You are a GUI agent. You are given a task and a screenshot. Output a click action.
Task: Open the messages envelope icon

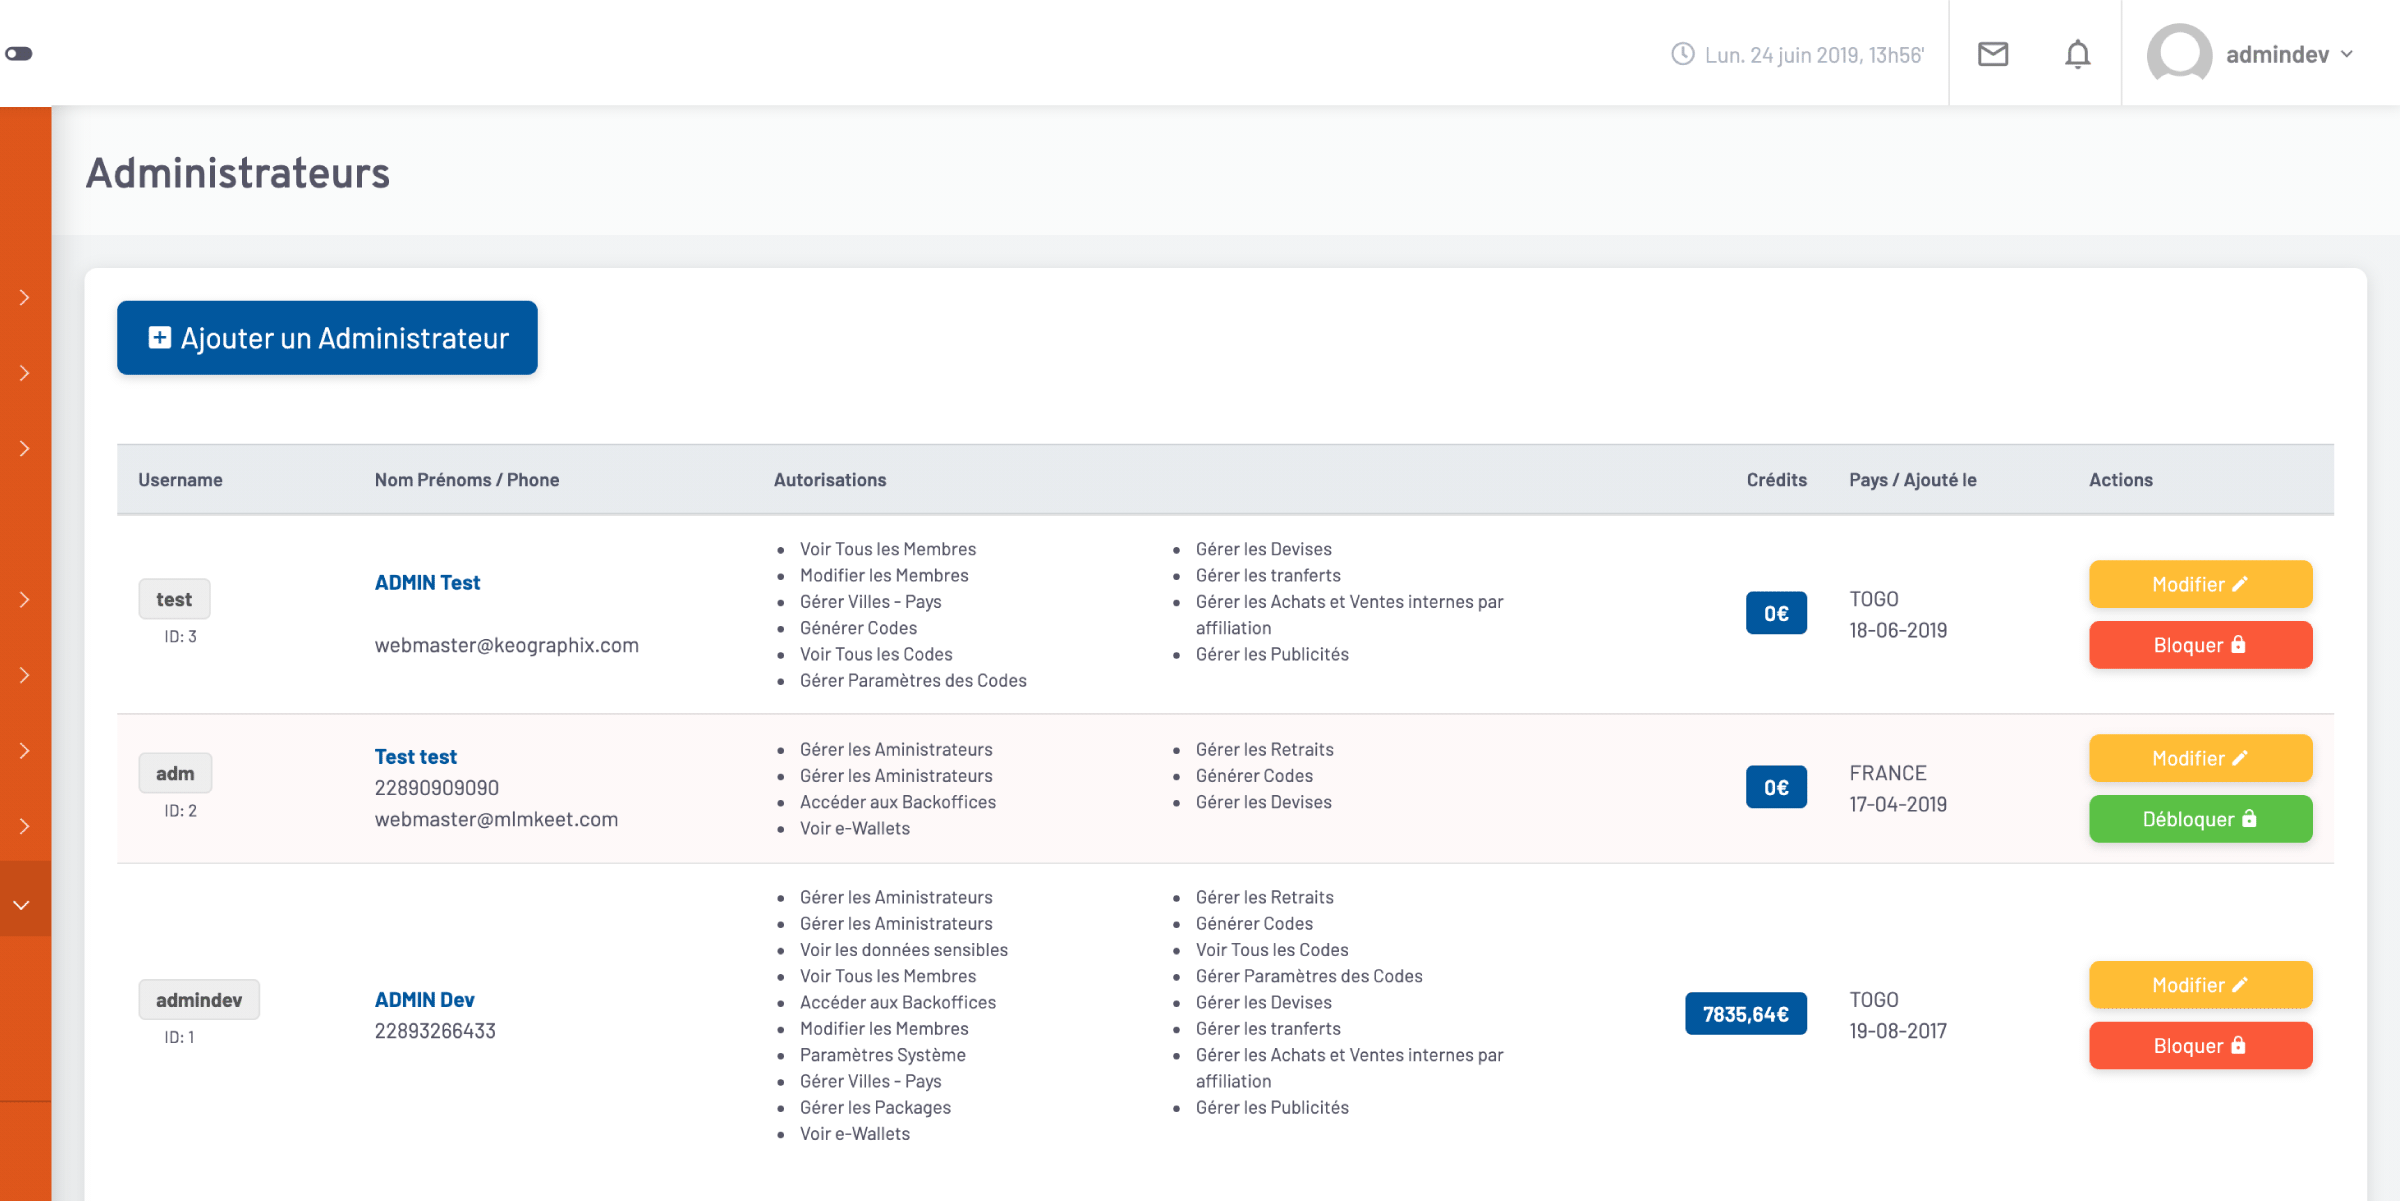[1993, 55]
